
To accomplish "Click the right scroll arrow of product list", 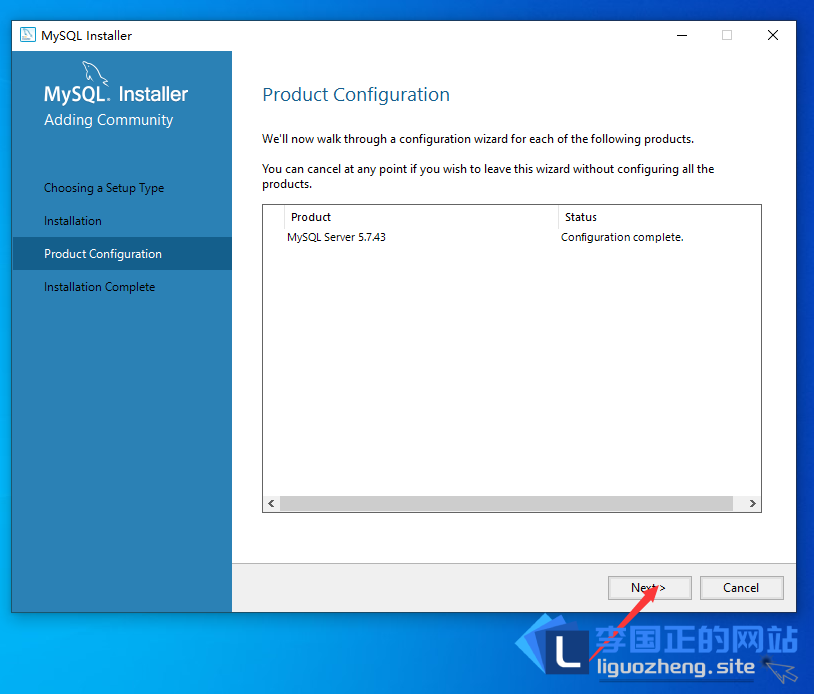I will point(752,504).
